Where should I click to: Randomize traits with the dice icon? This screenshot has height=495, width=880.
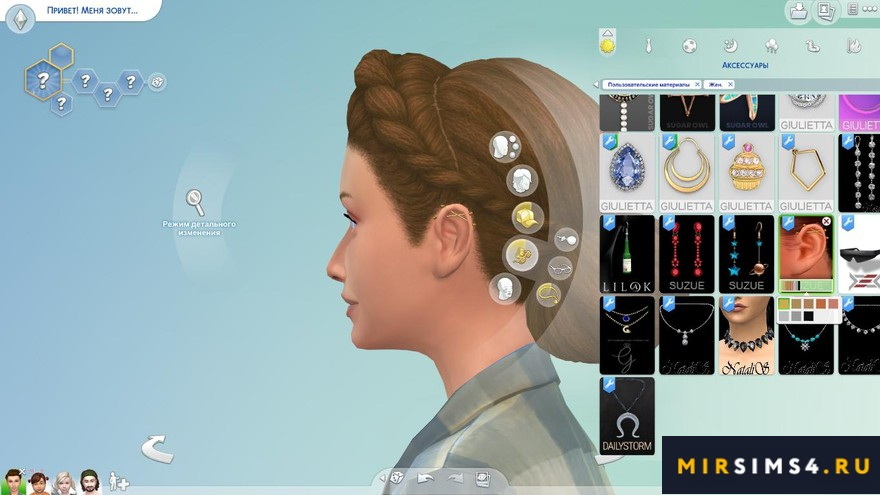[x=157, y=82]
